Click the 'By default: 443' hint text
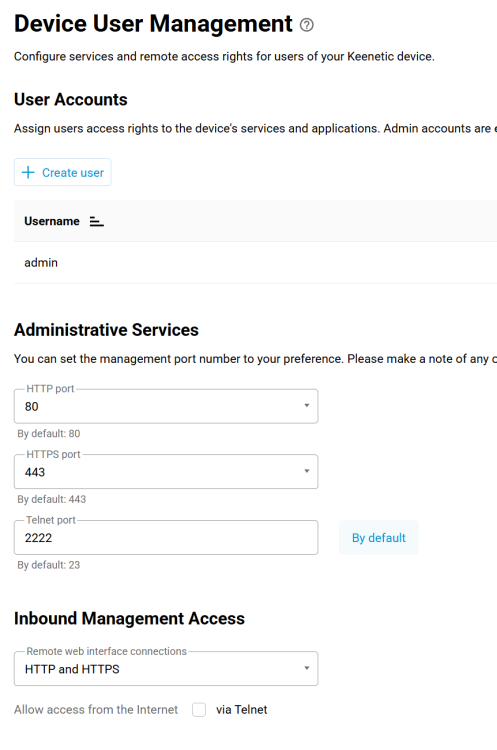 tap(52, 499)
